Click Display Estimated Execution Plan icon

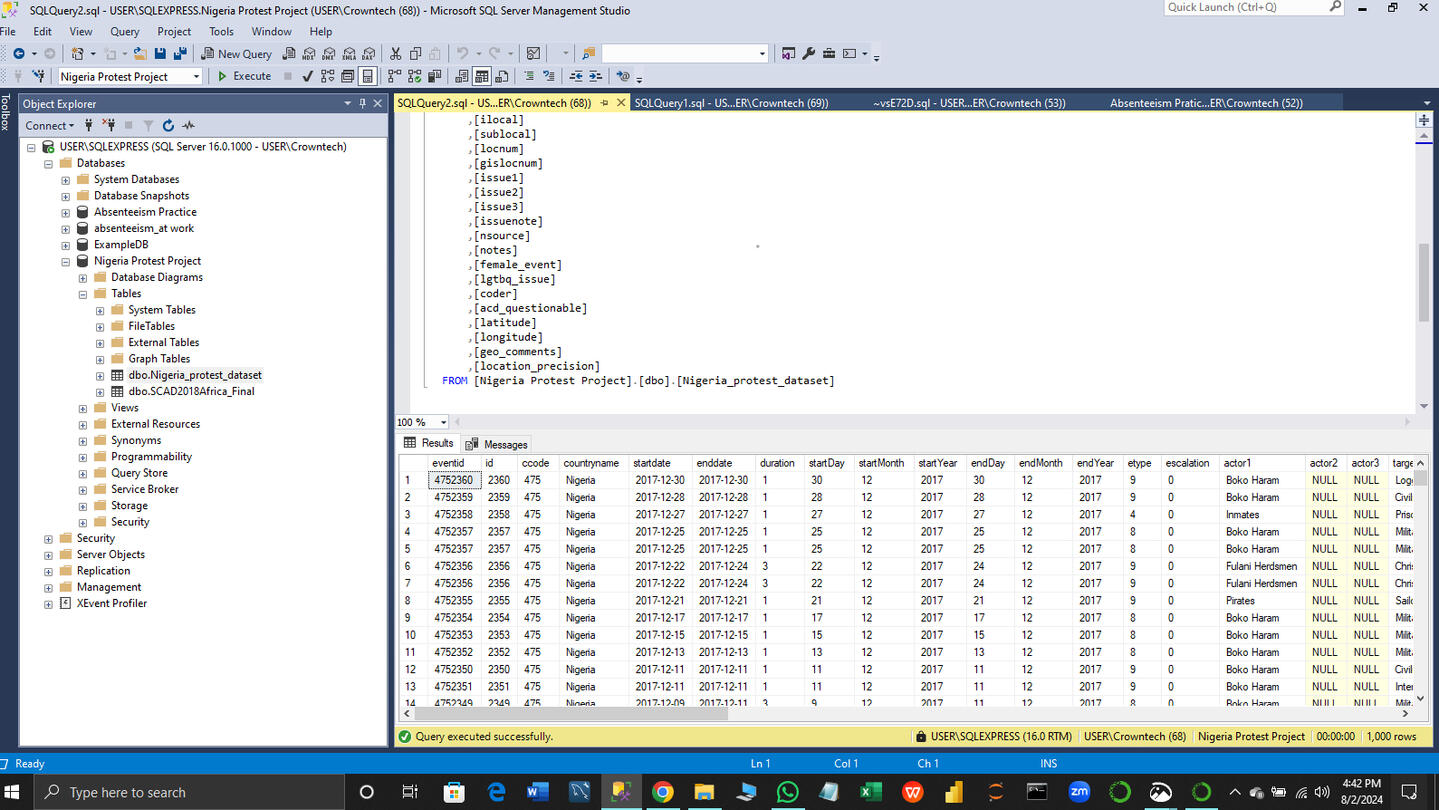[x=327, y=76]
